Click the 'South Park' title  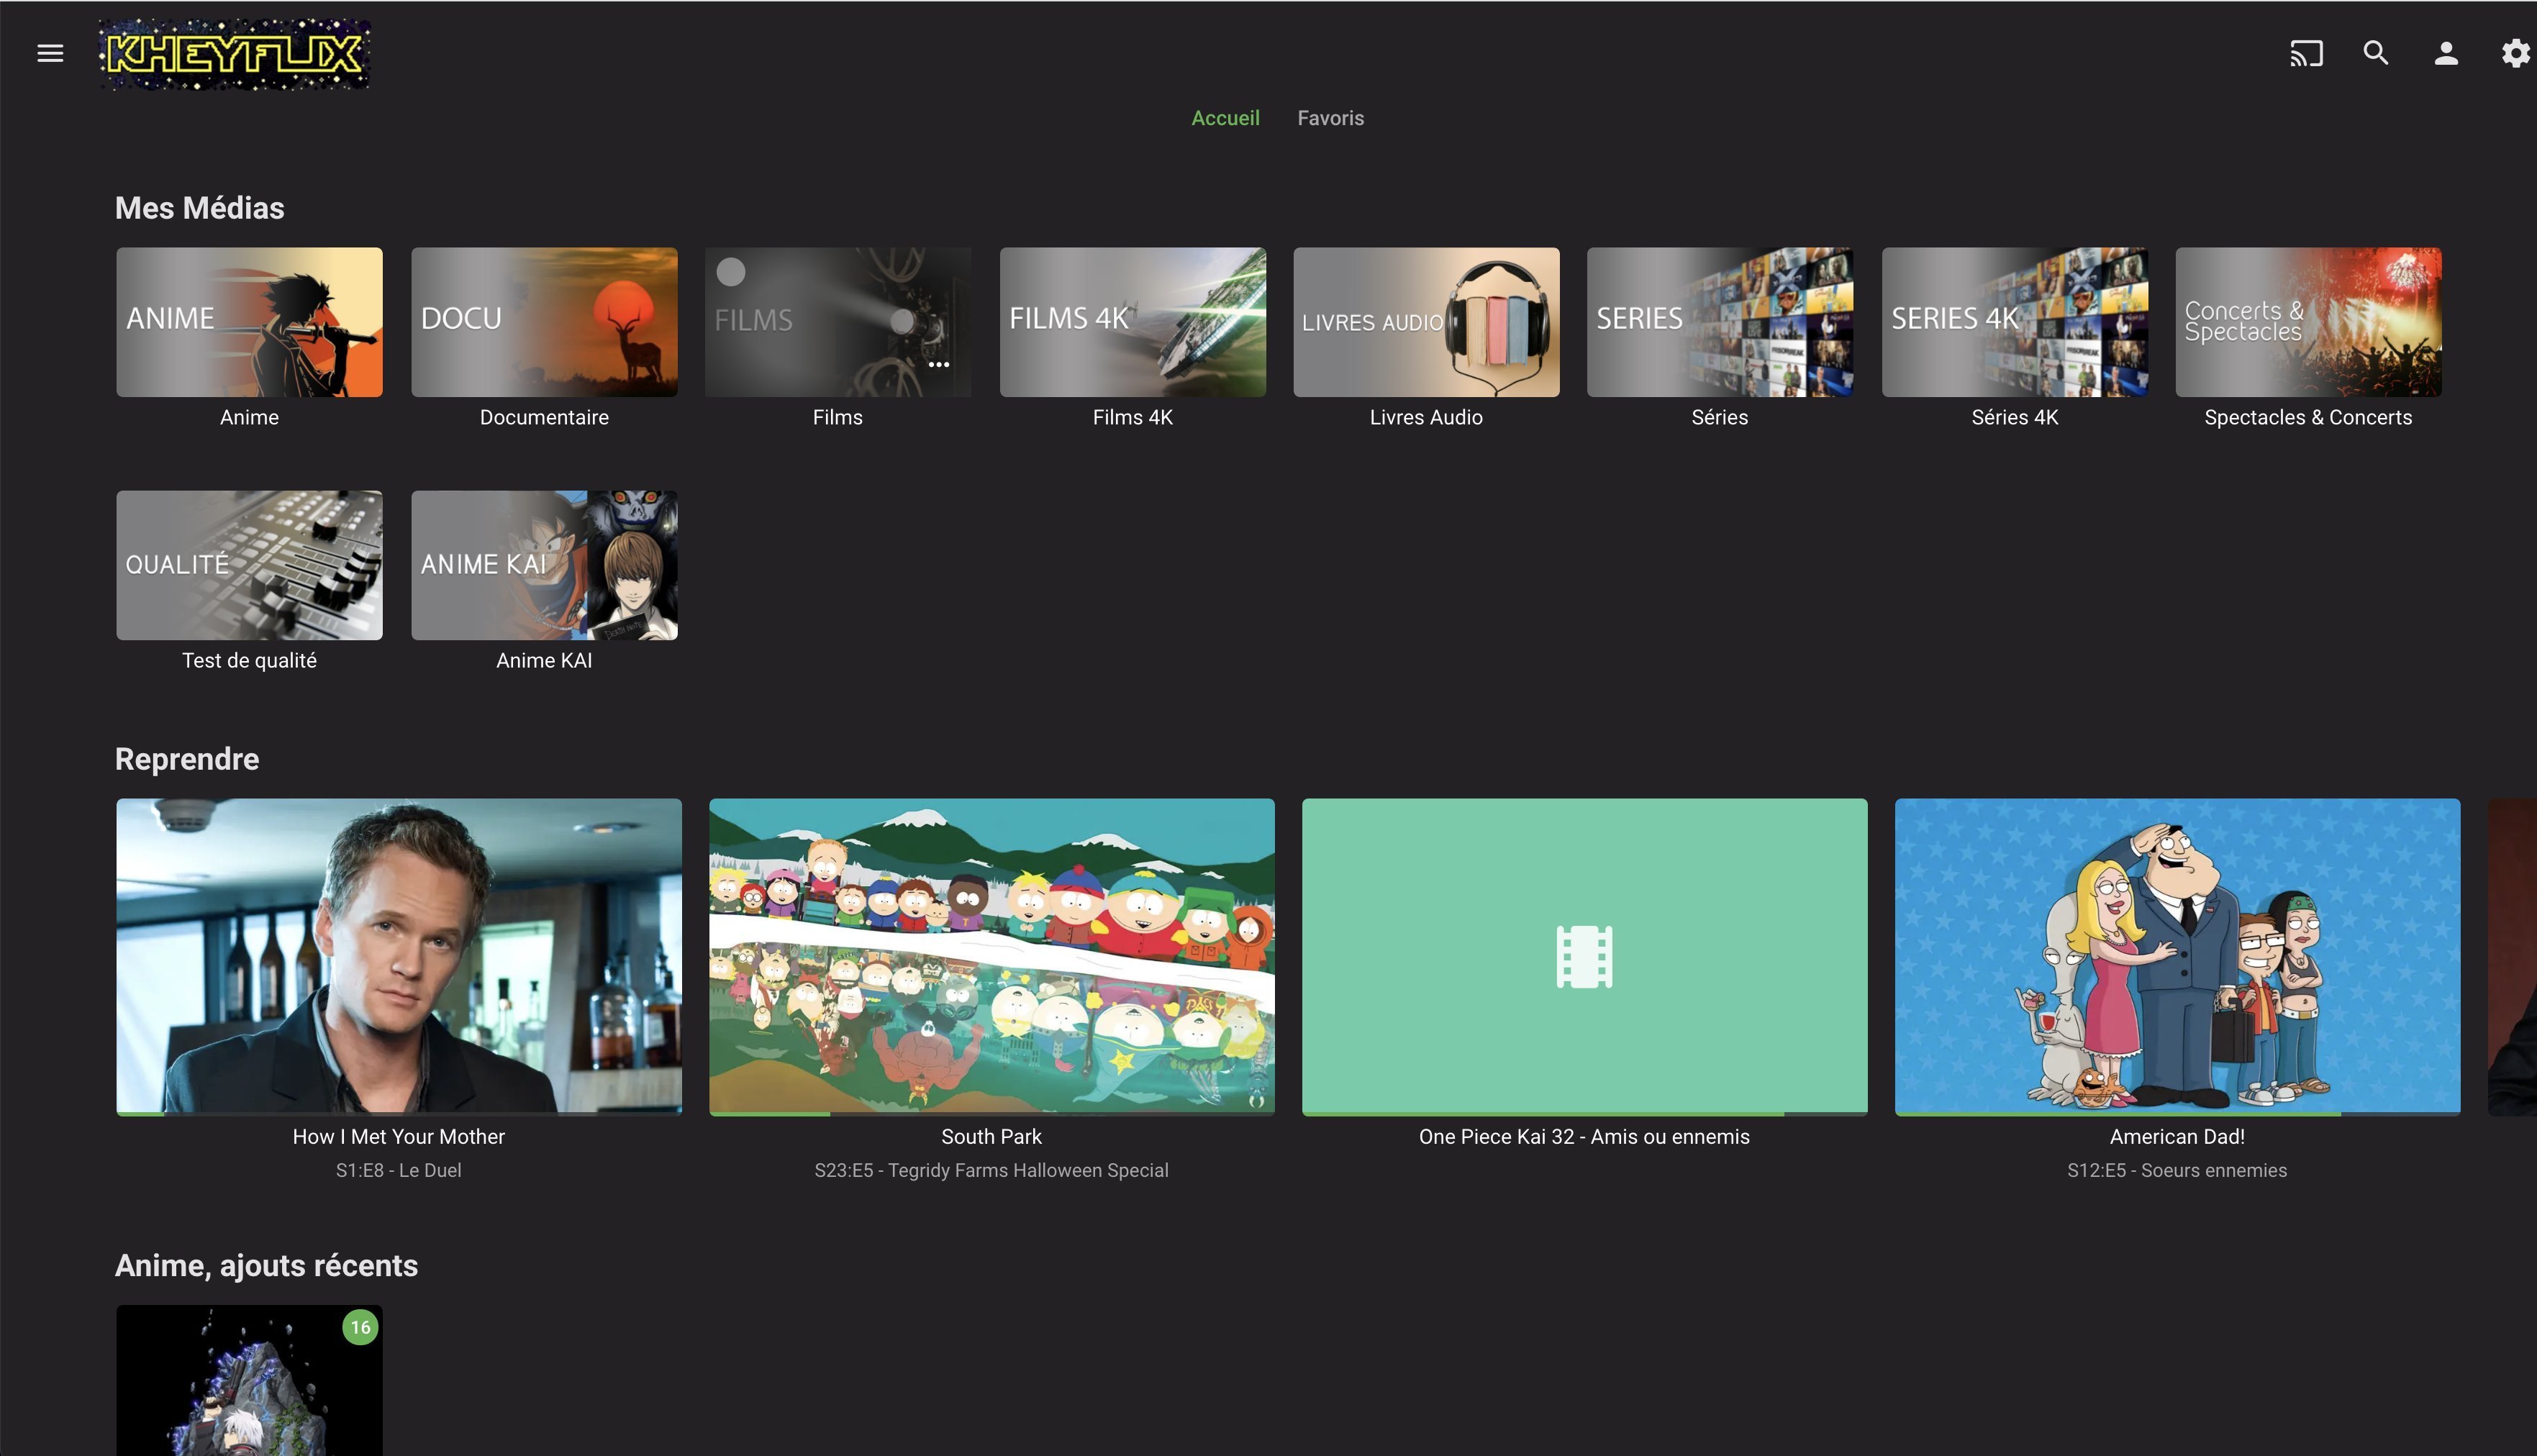(x=991, y=1136)
